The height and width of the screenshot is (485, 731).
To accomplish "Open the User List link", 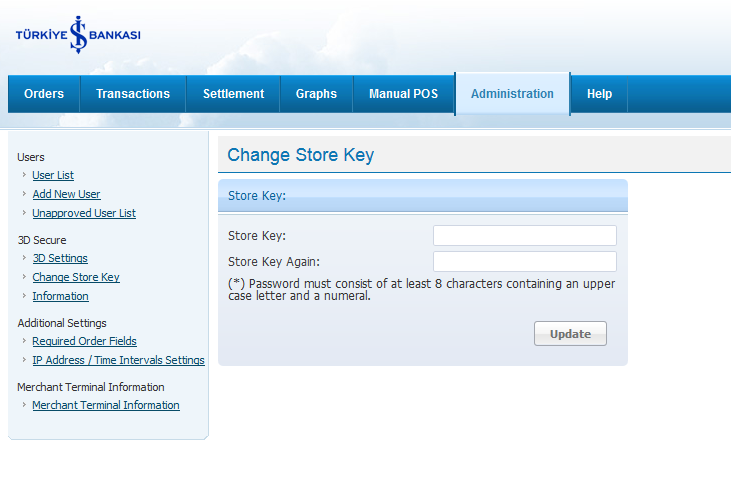I will 53,175.
